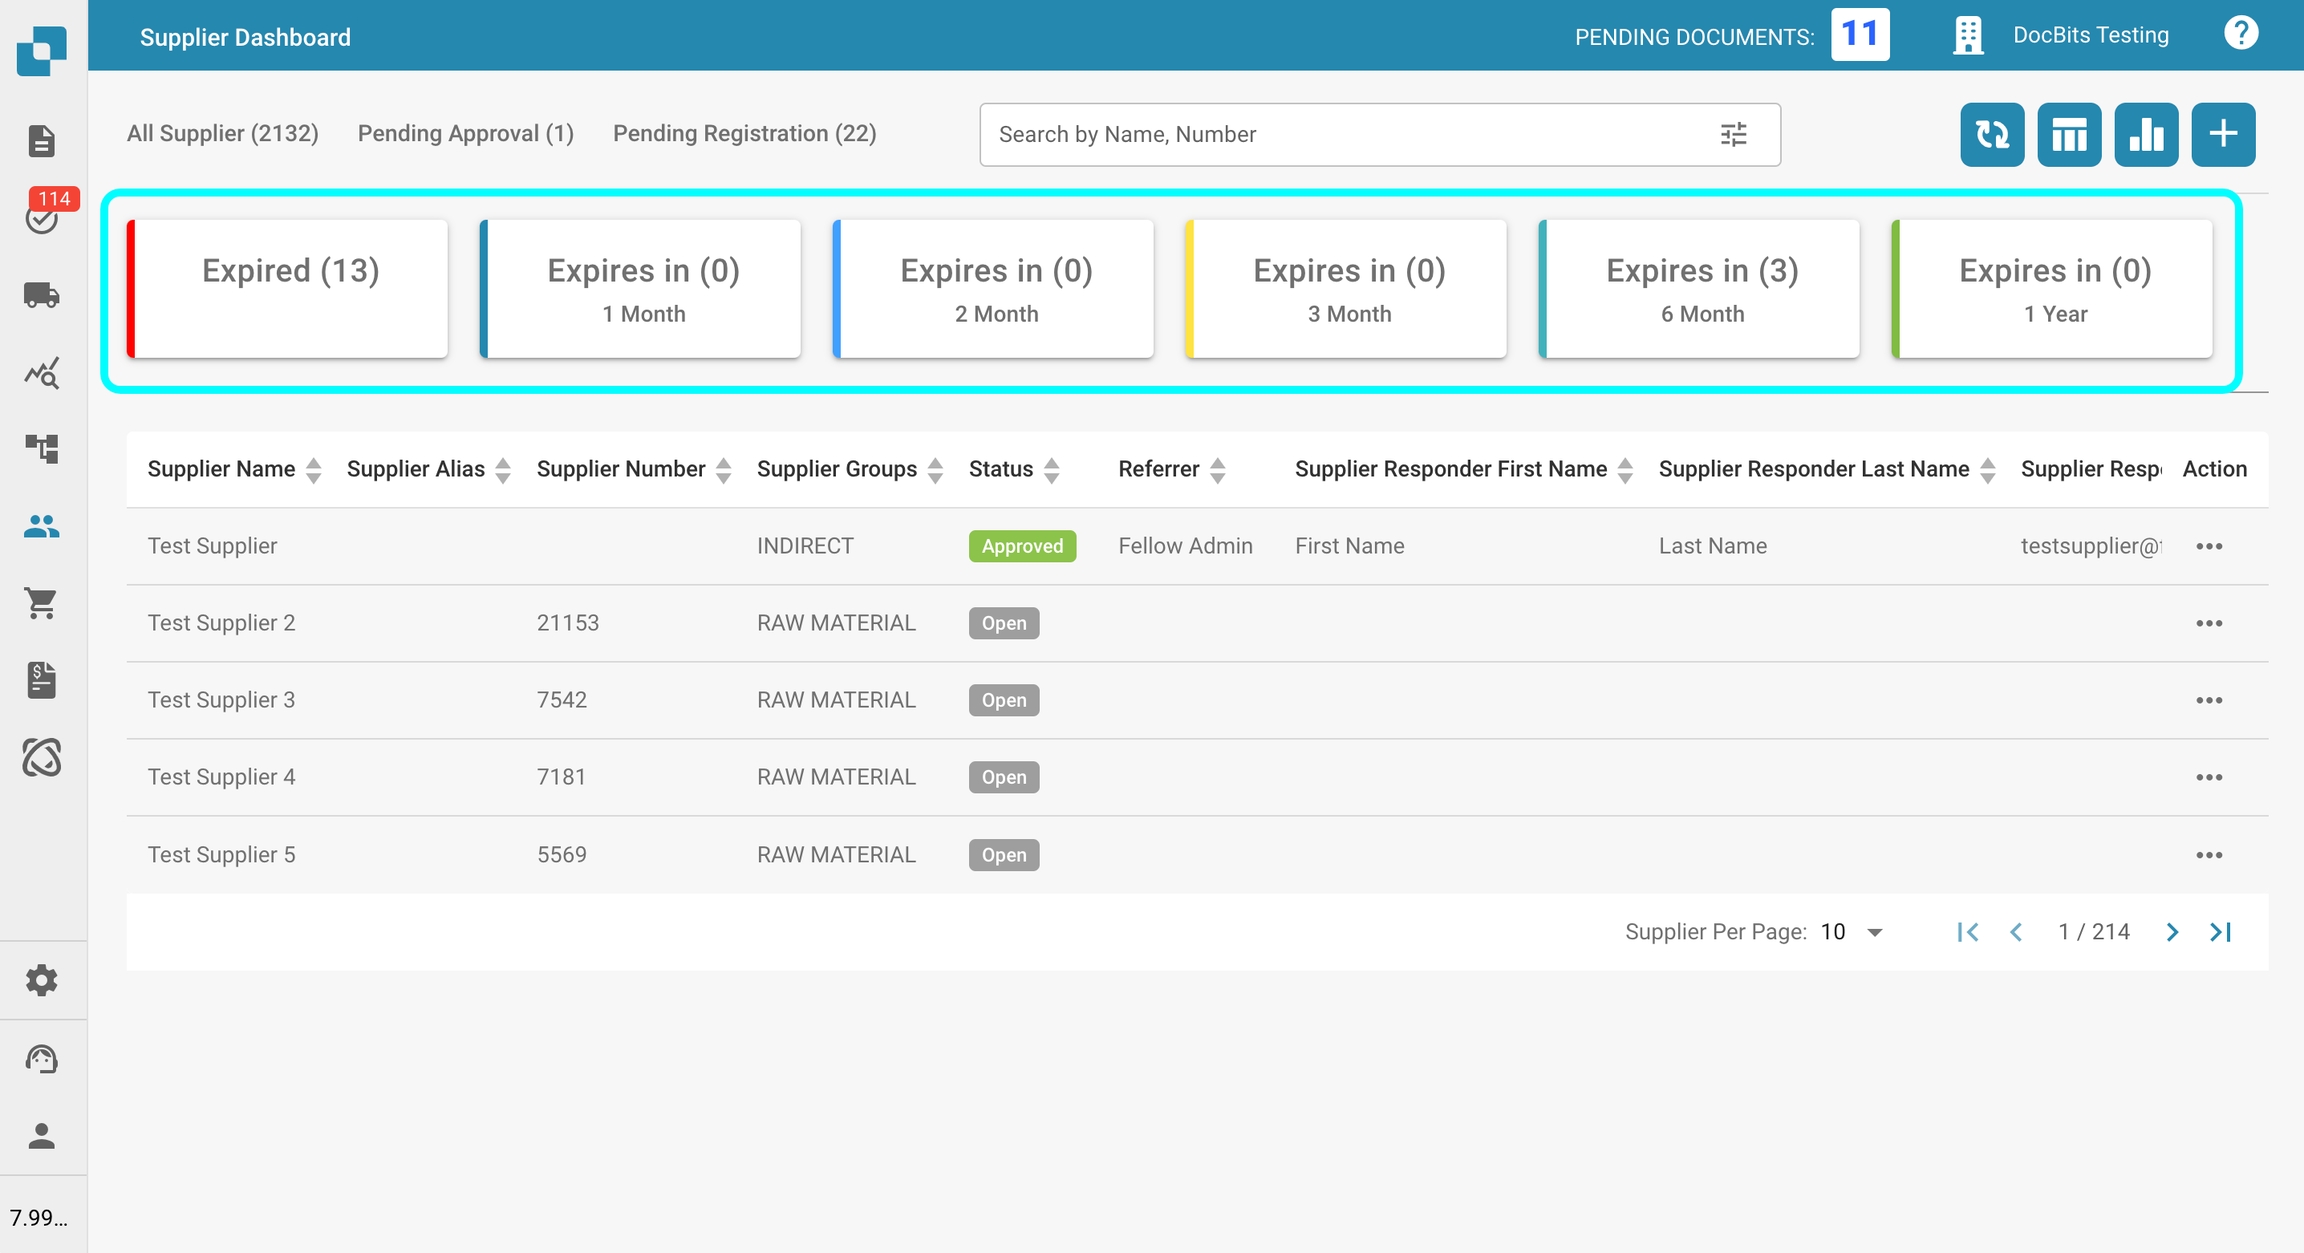Image resolution: width=2304 pixels, height=1253 pixels.
Task: Sort table by Status column
Action: coord(1051,470)
